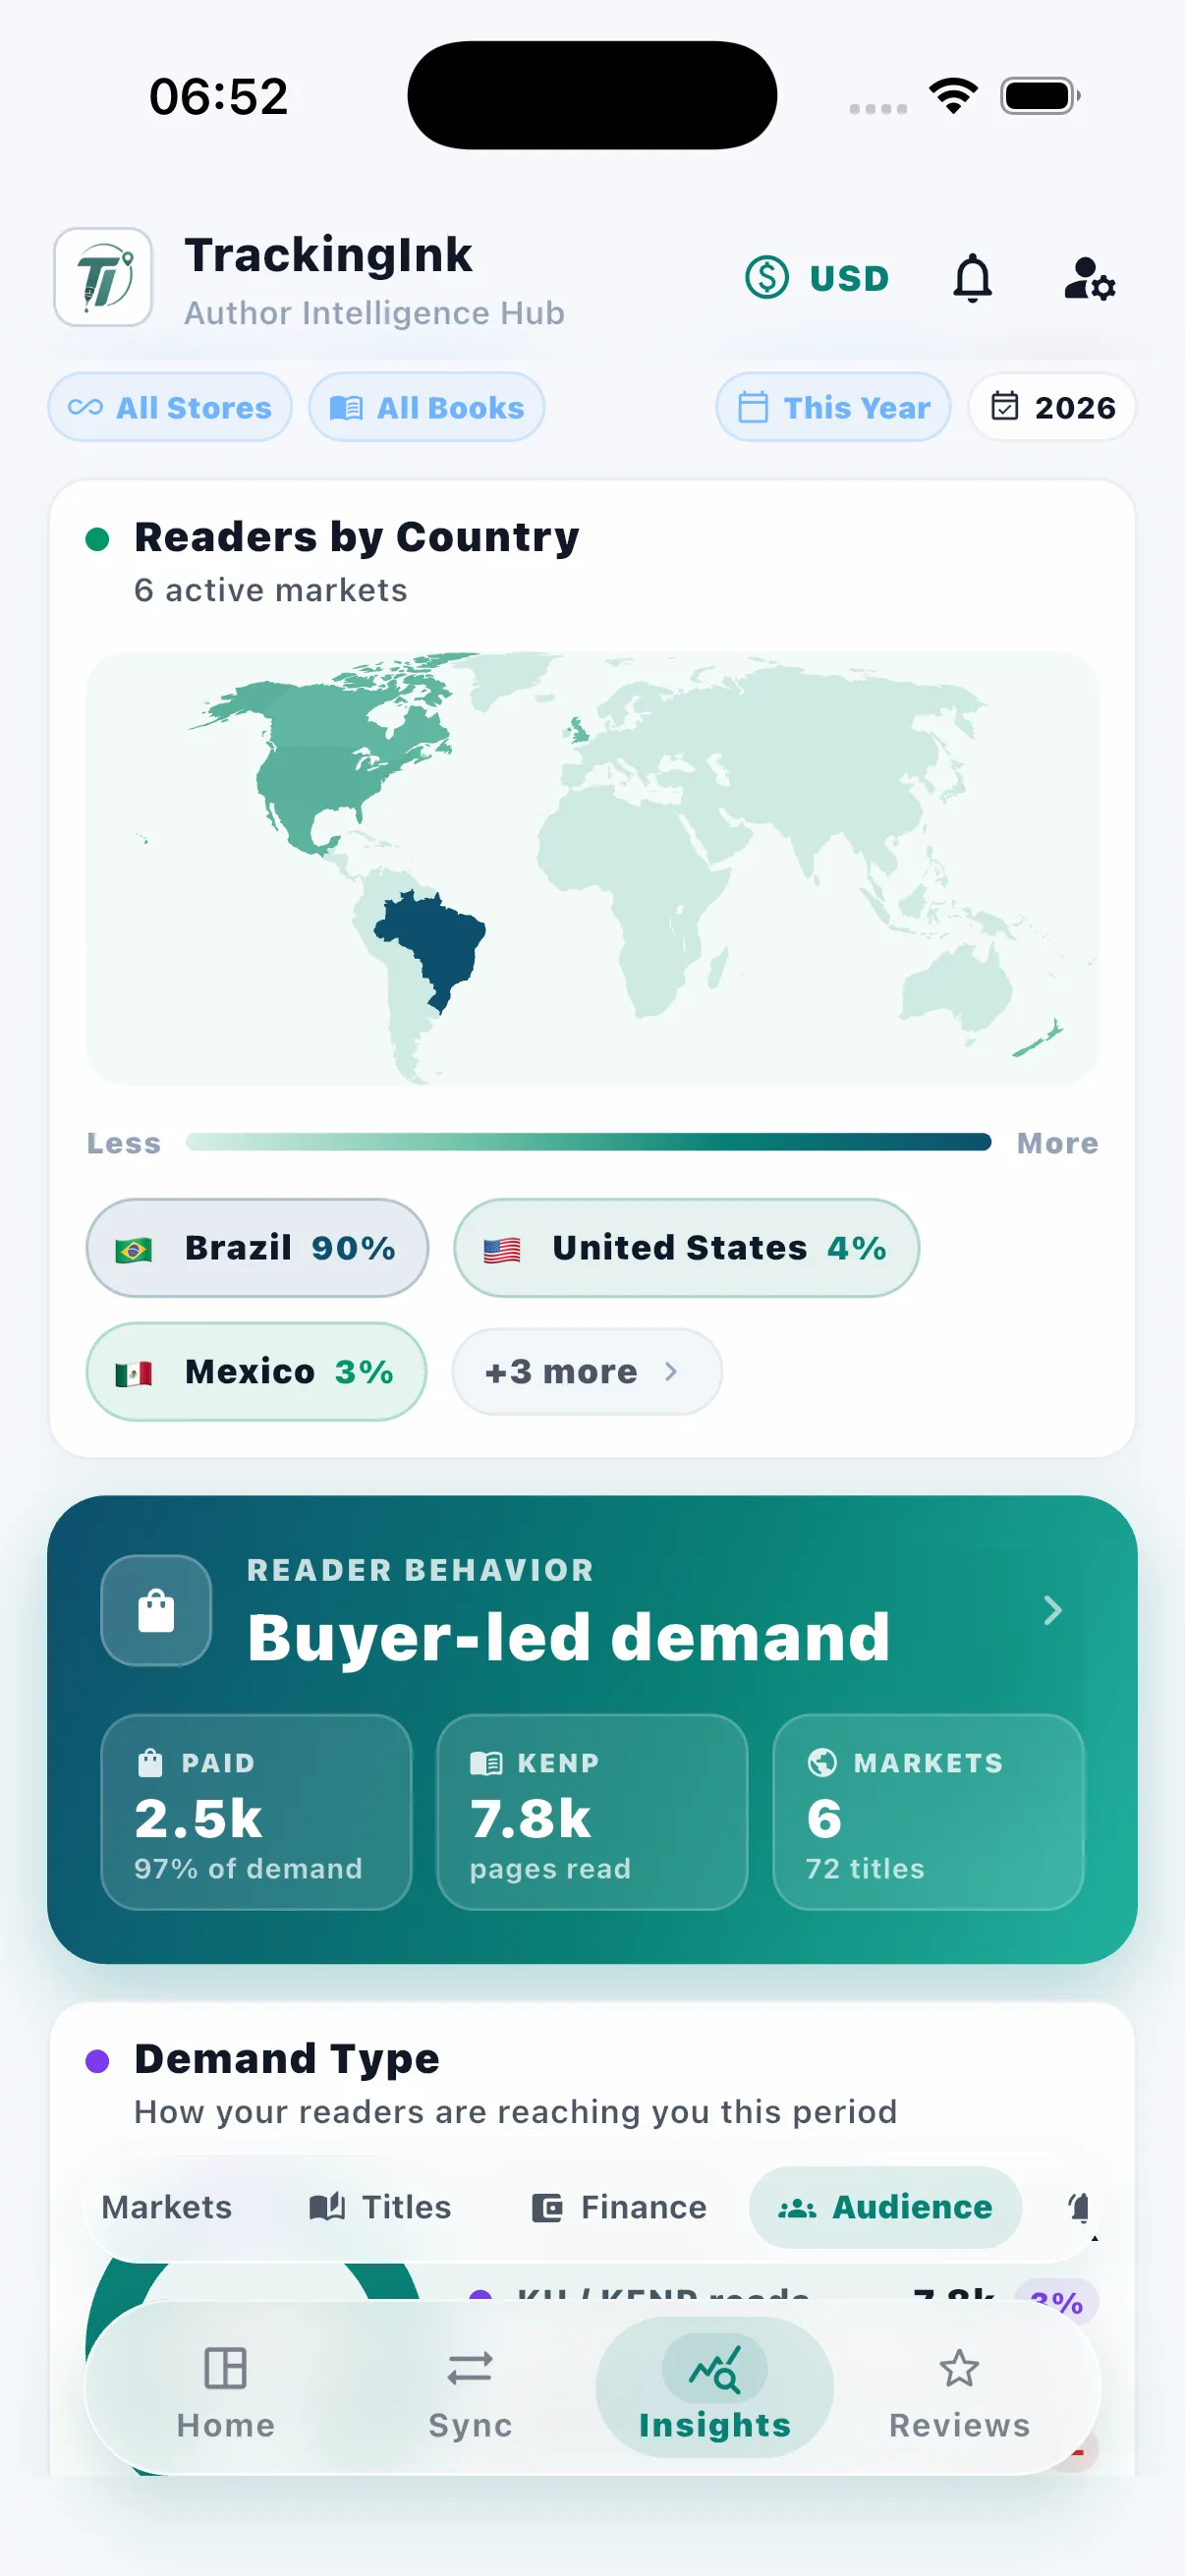The image size is (1185, 2576).
Task: Tap the PAID bag icon
Action: pos(150,1762)
